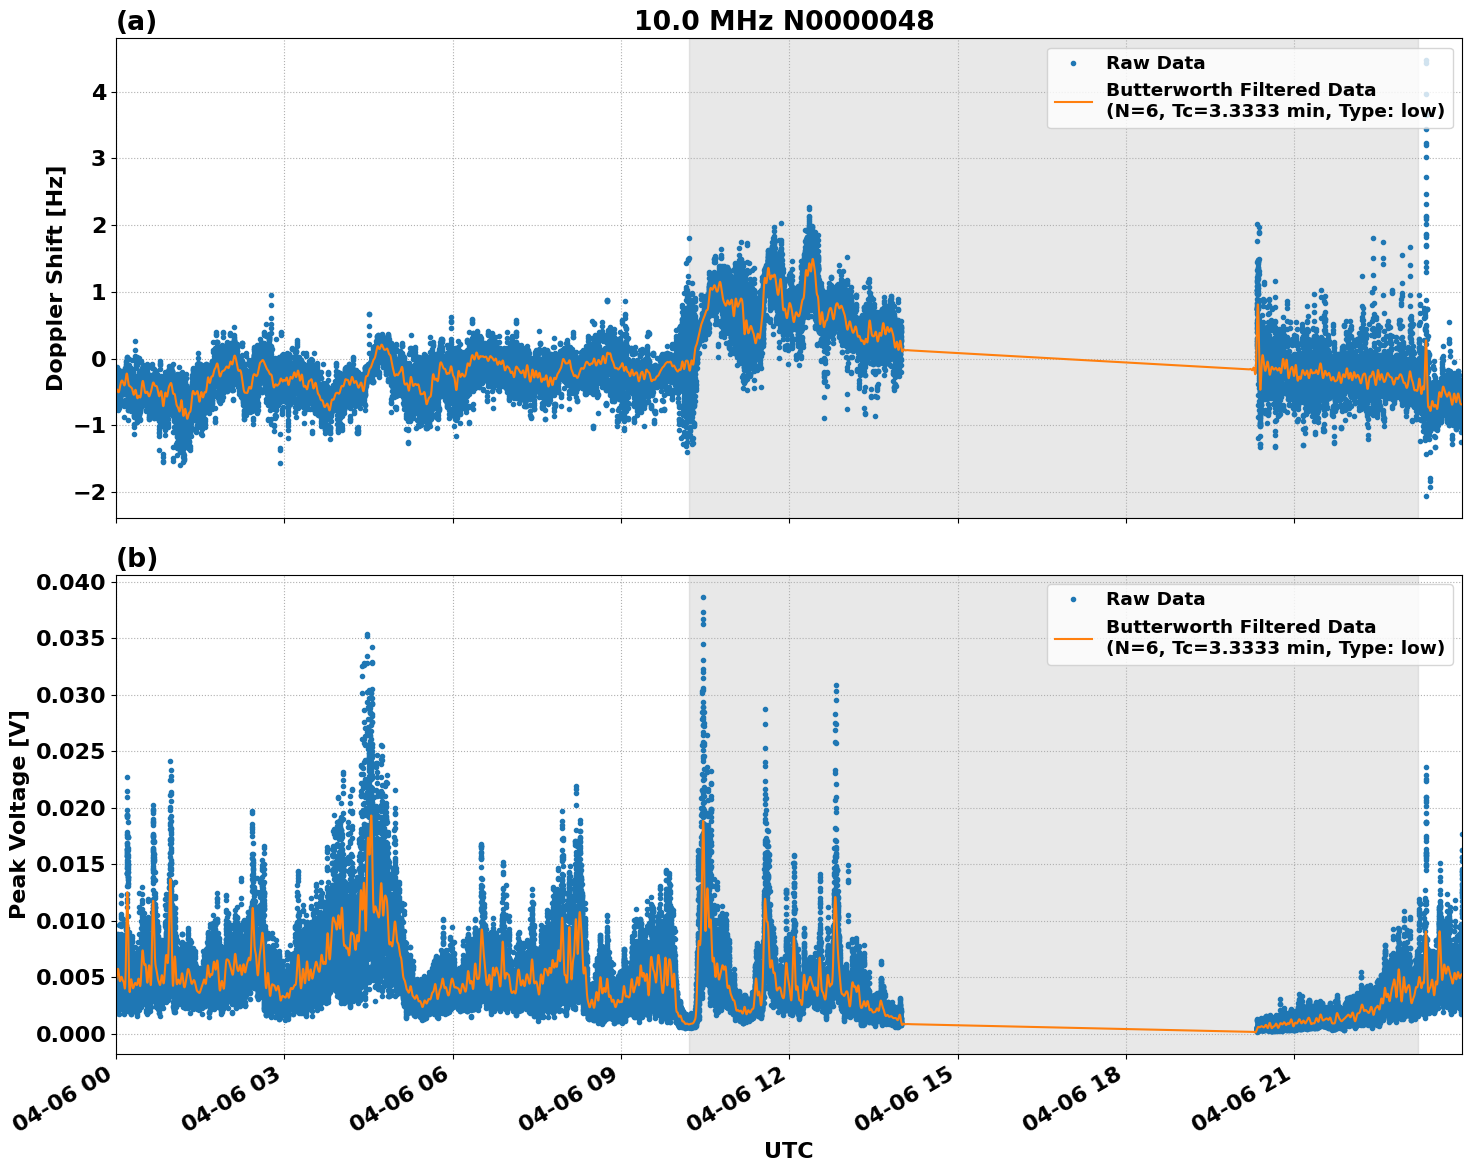Click the "0.015" Peak Voltage tick label
The height and width of the screenshot is (1172, 1472).
pyautogui.click(x=70, y=864)
